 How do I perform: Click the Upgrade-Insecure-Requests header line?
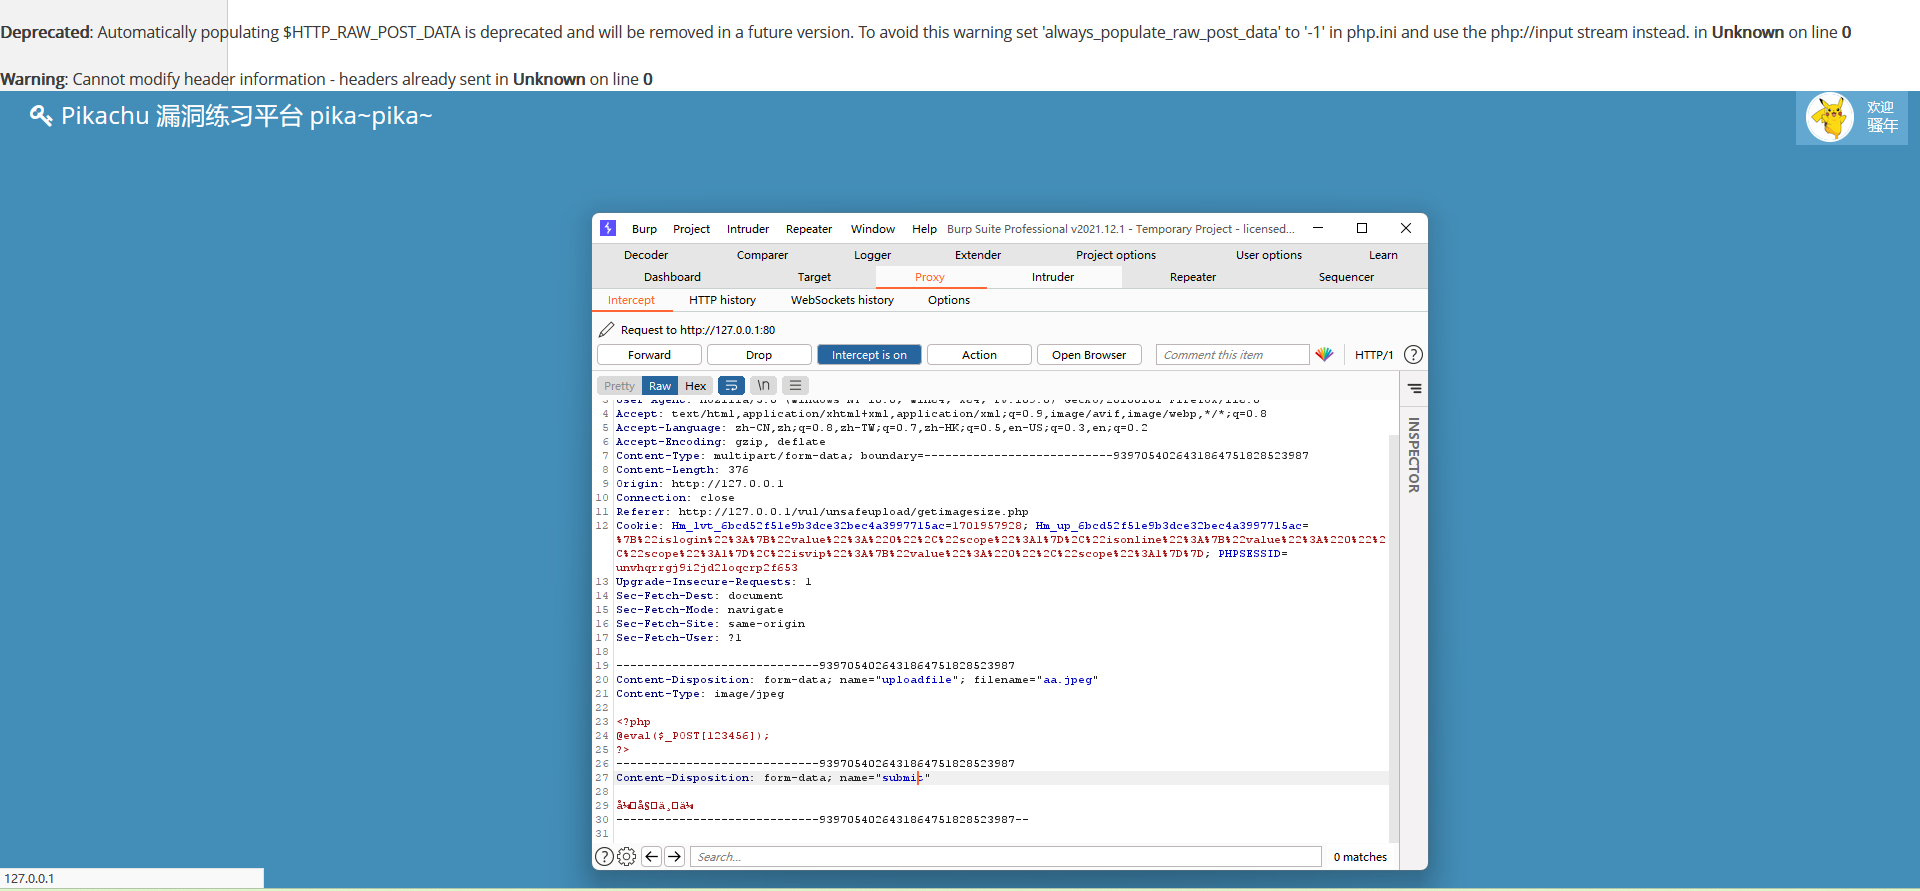point(714,581)
